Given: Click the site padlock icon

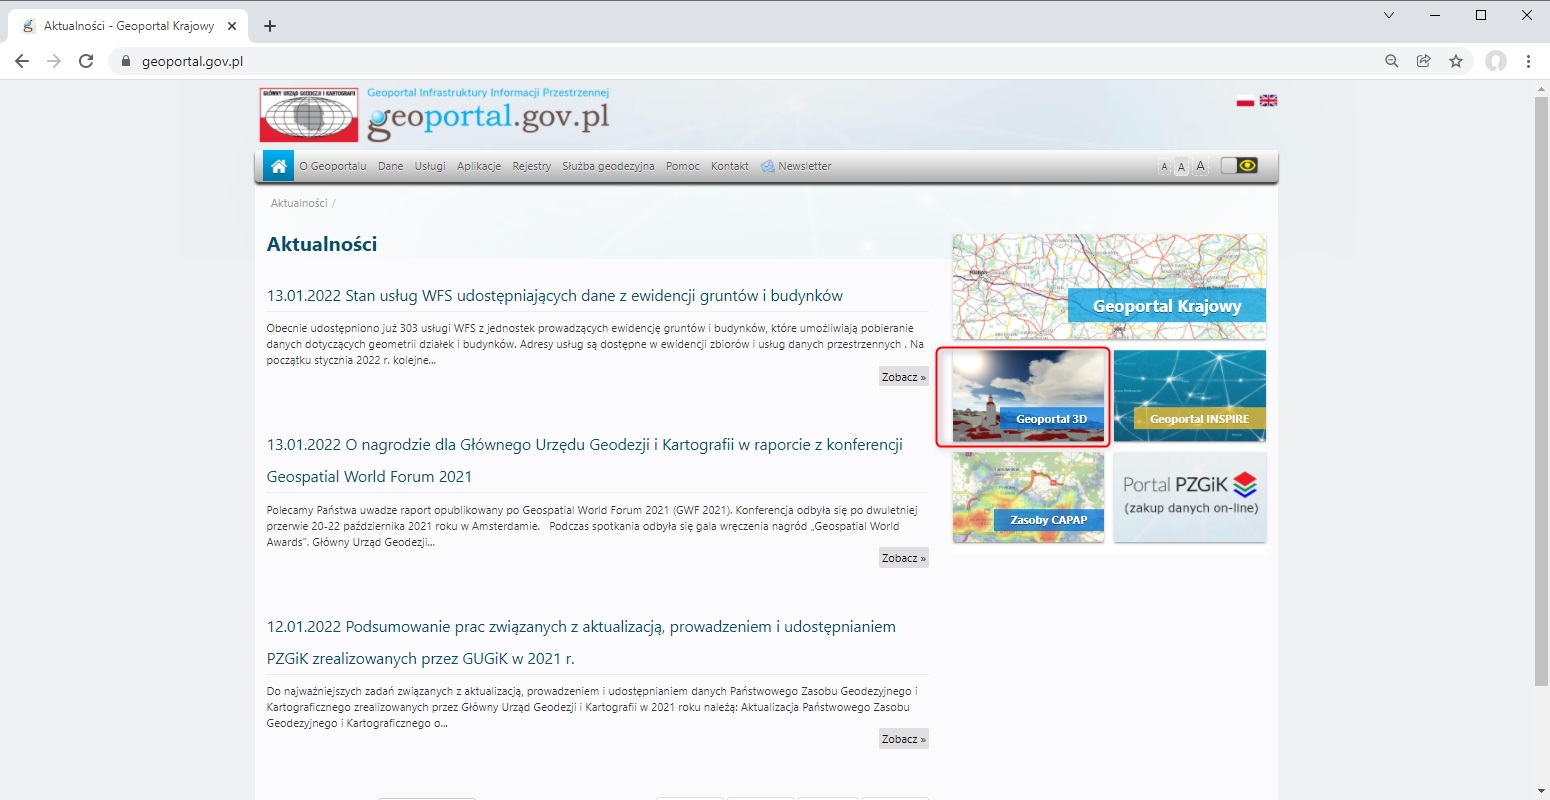Looking at the screenshot, I should coord(126,61).
